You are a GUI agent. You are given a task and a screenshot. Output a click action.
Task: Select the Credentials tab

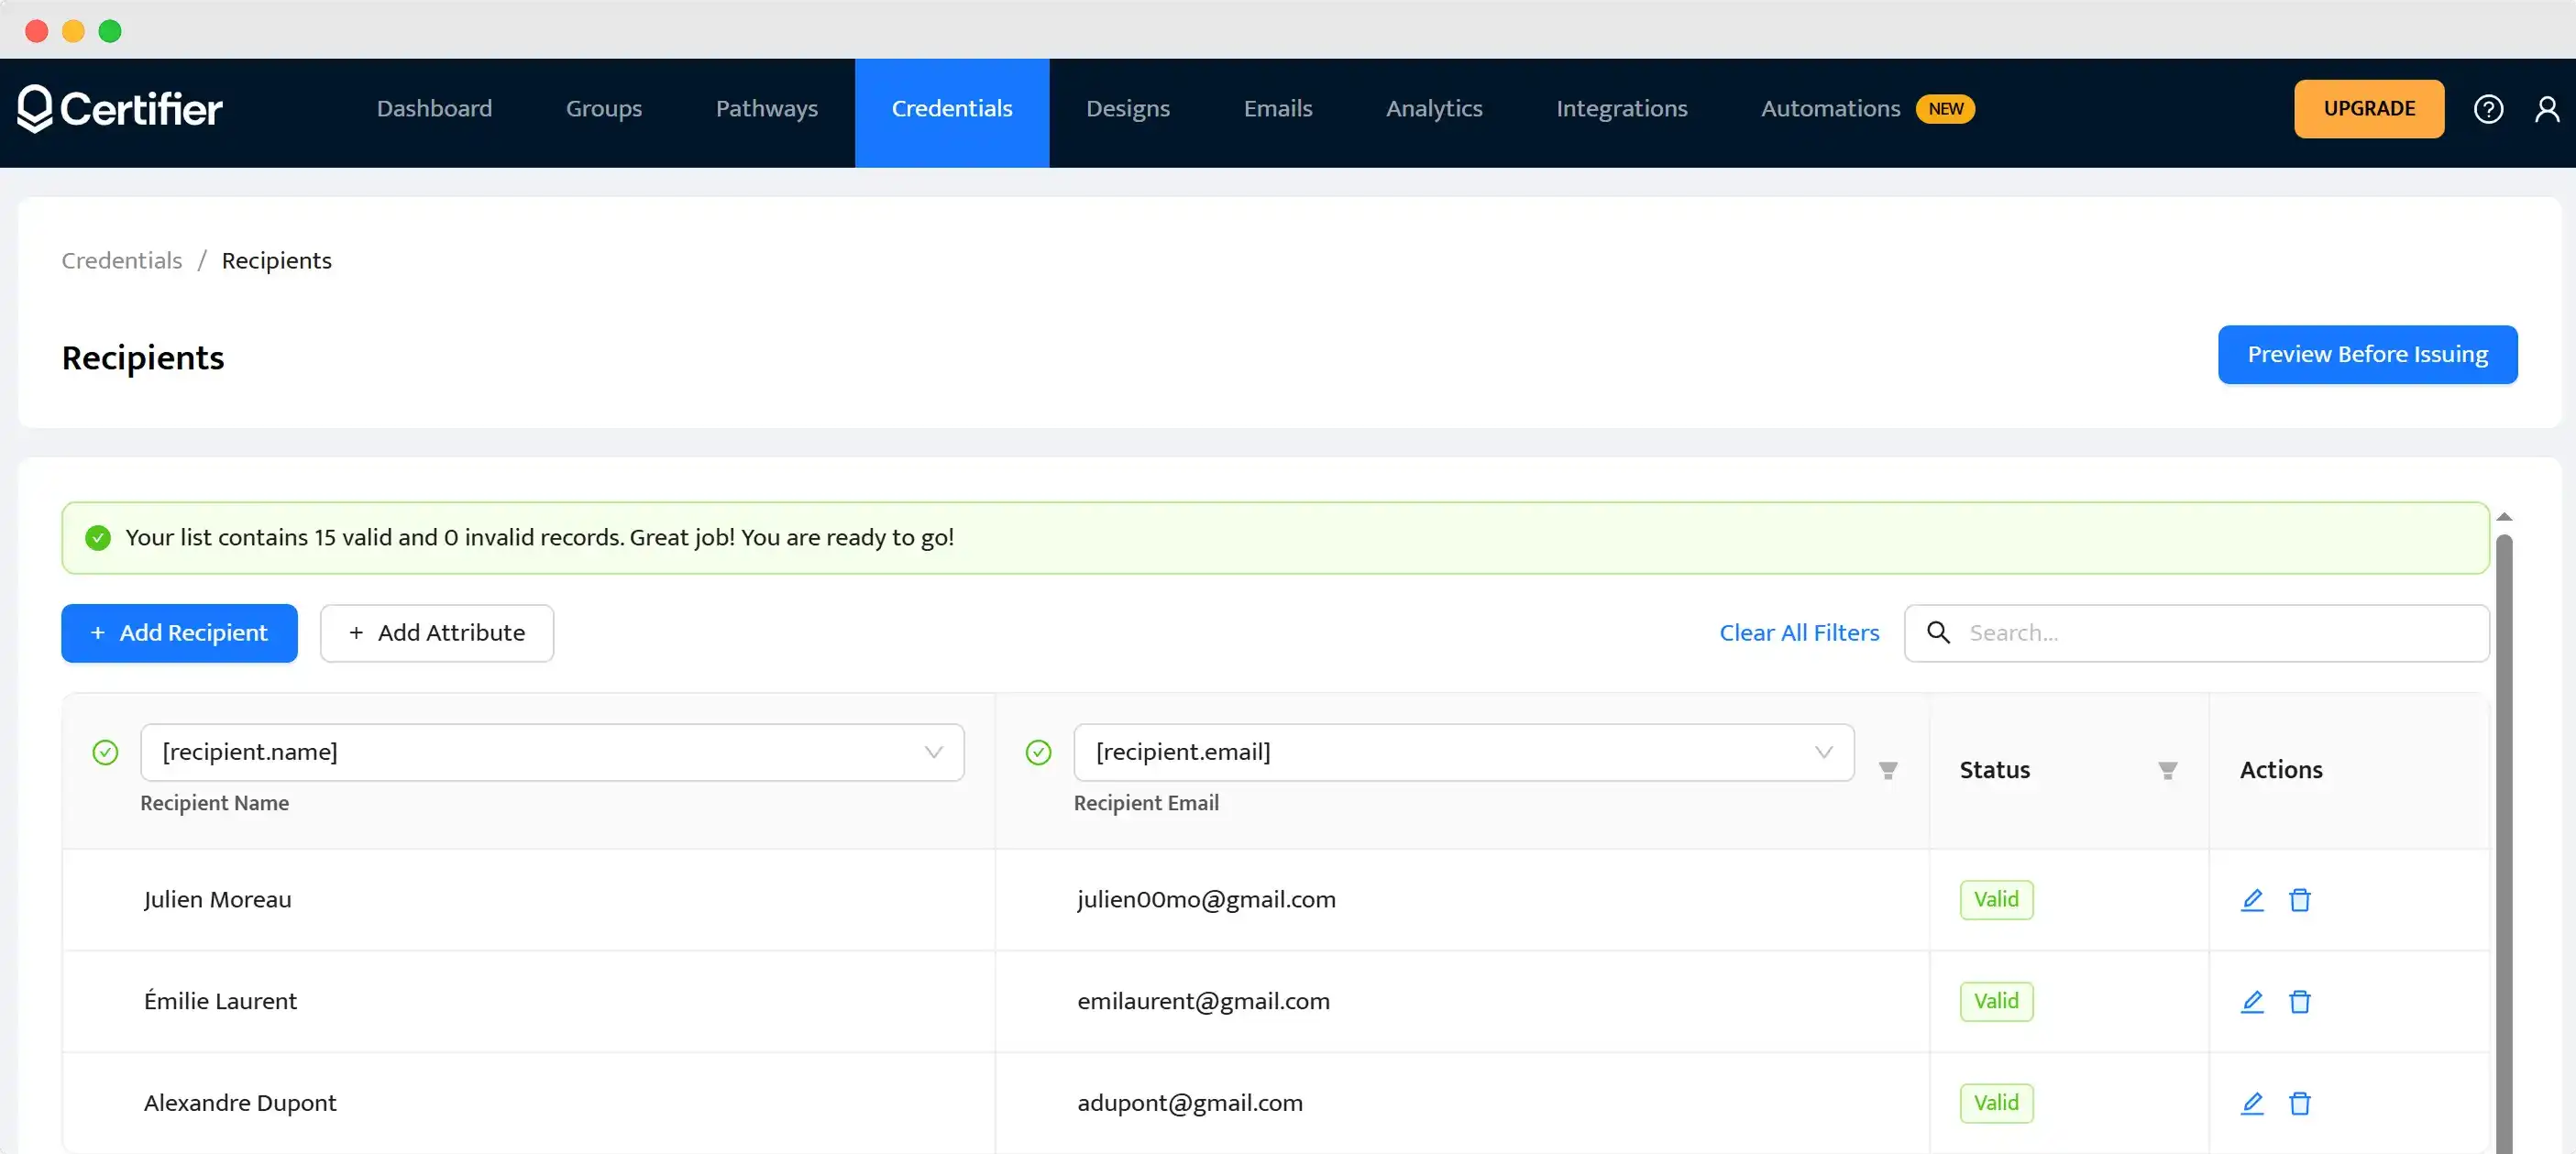coord(952,113)
